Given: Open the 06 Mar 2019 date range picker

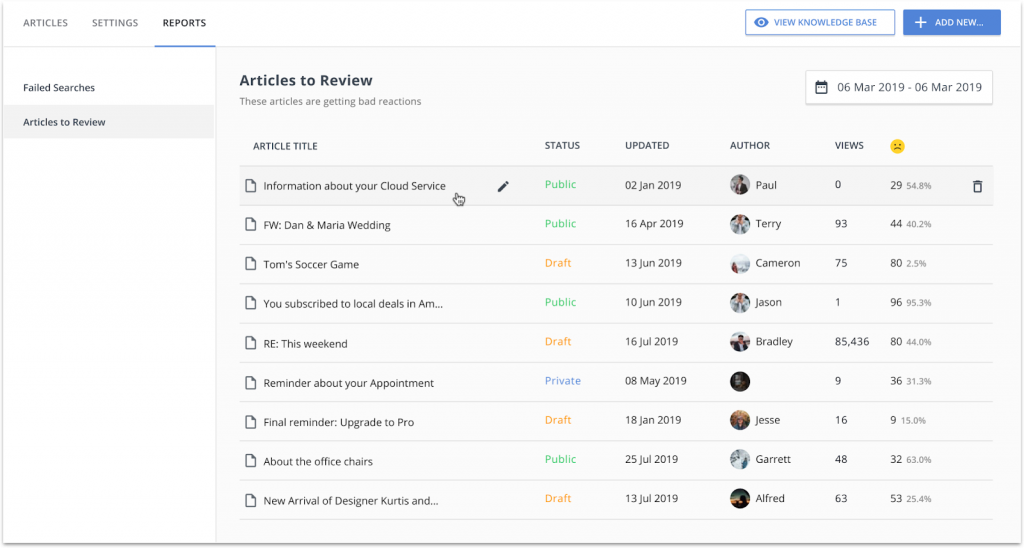Looking at the screenshot, I should 899,87.
